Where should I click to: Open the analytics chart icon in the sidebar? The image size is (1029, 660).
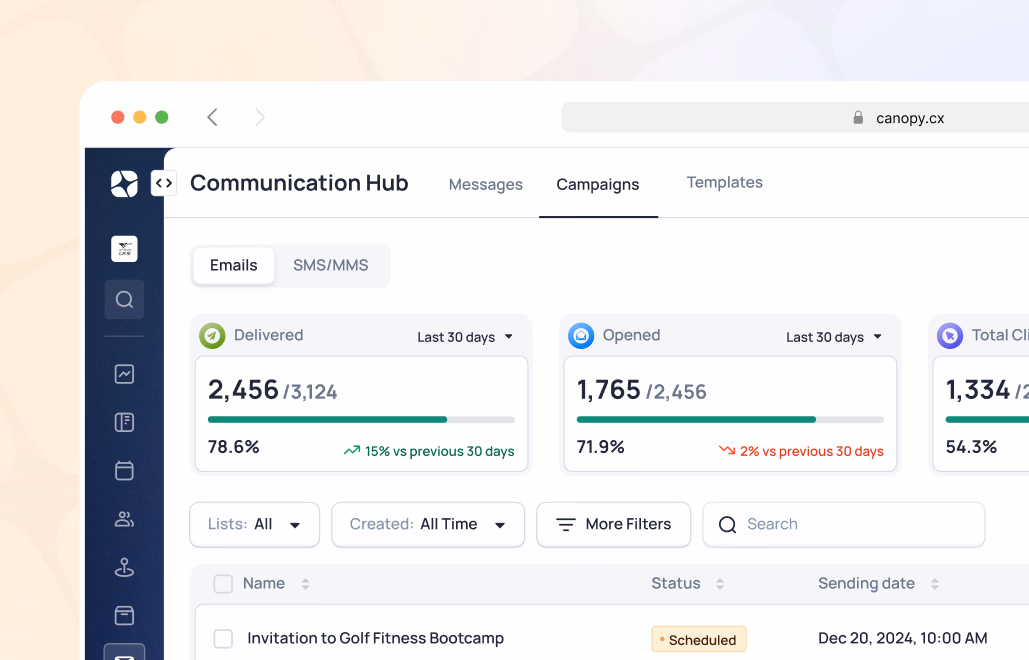(124, 374)
